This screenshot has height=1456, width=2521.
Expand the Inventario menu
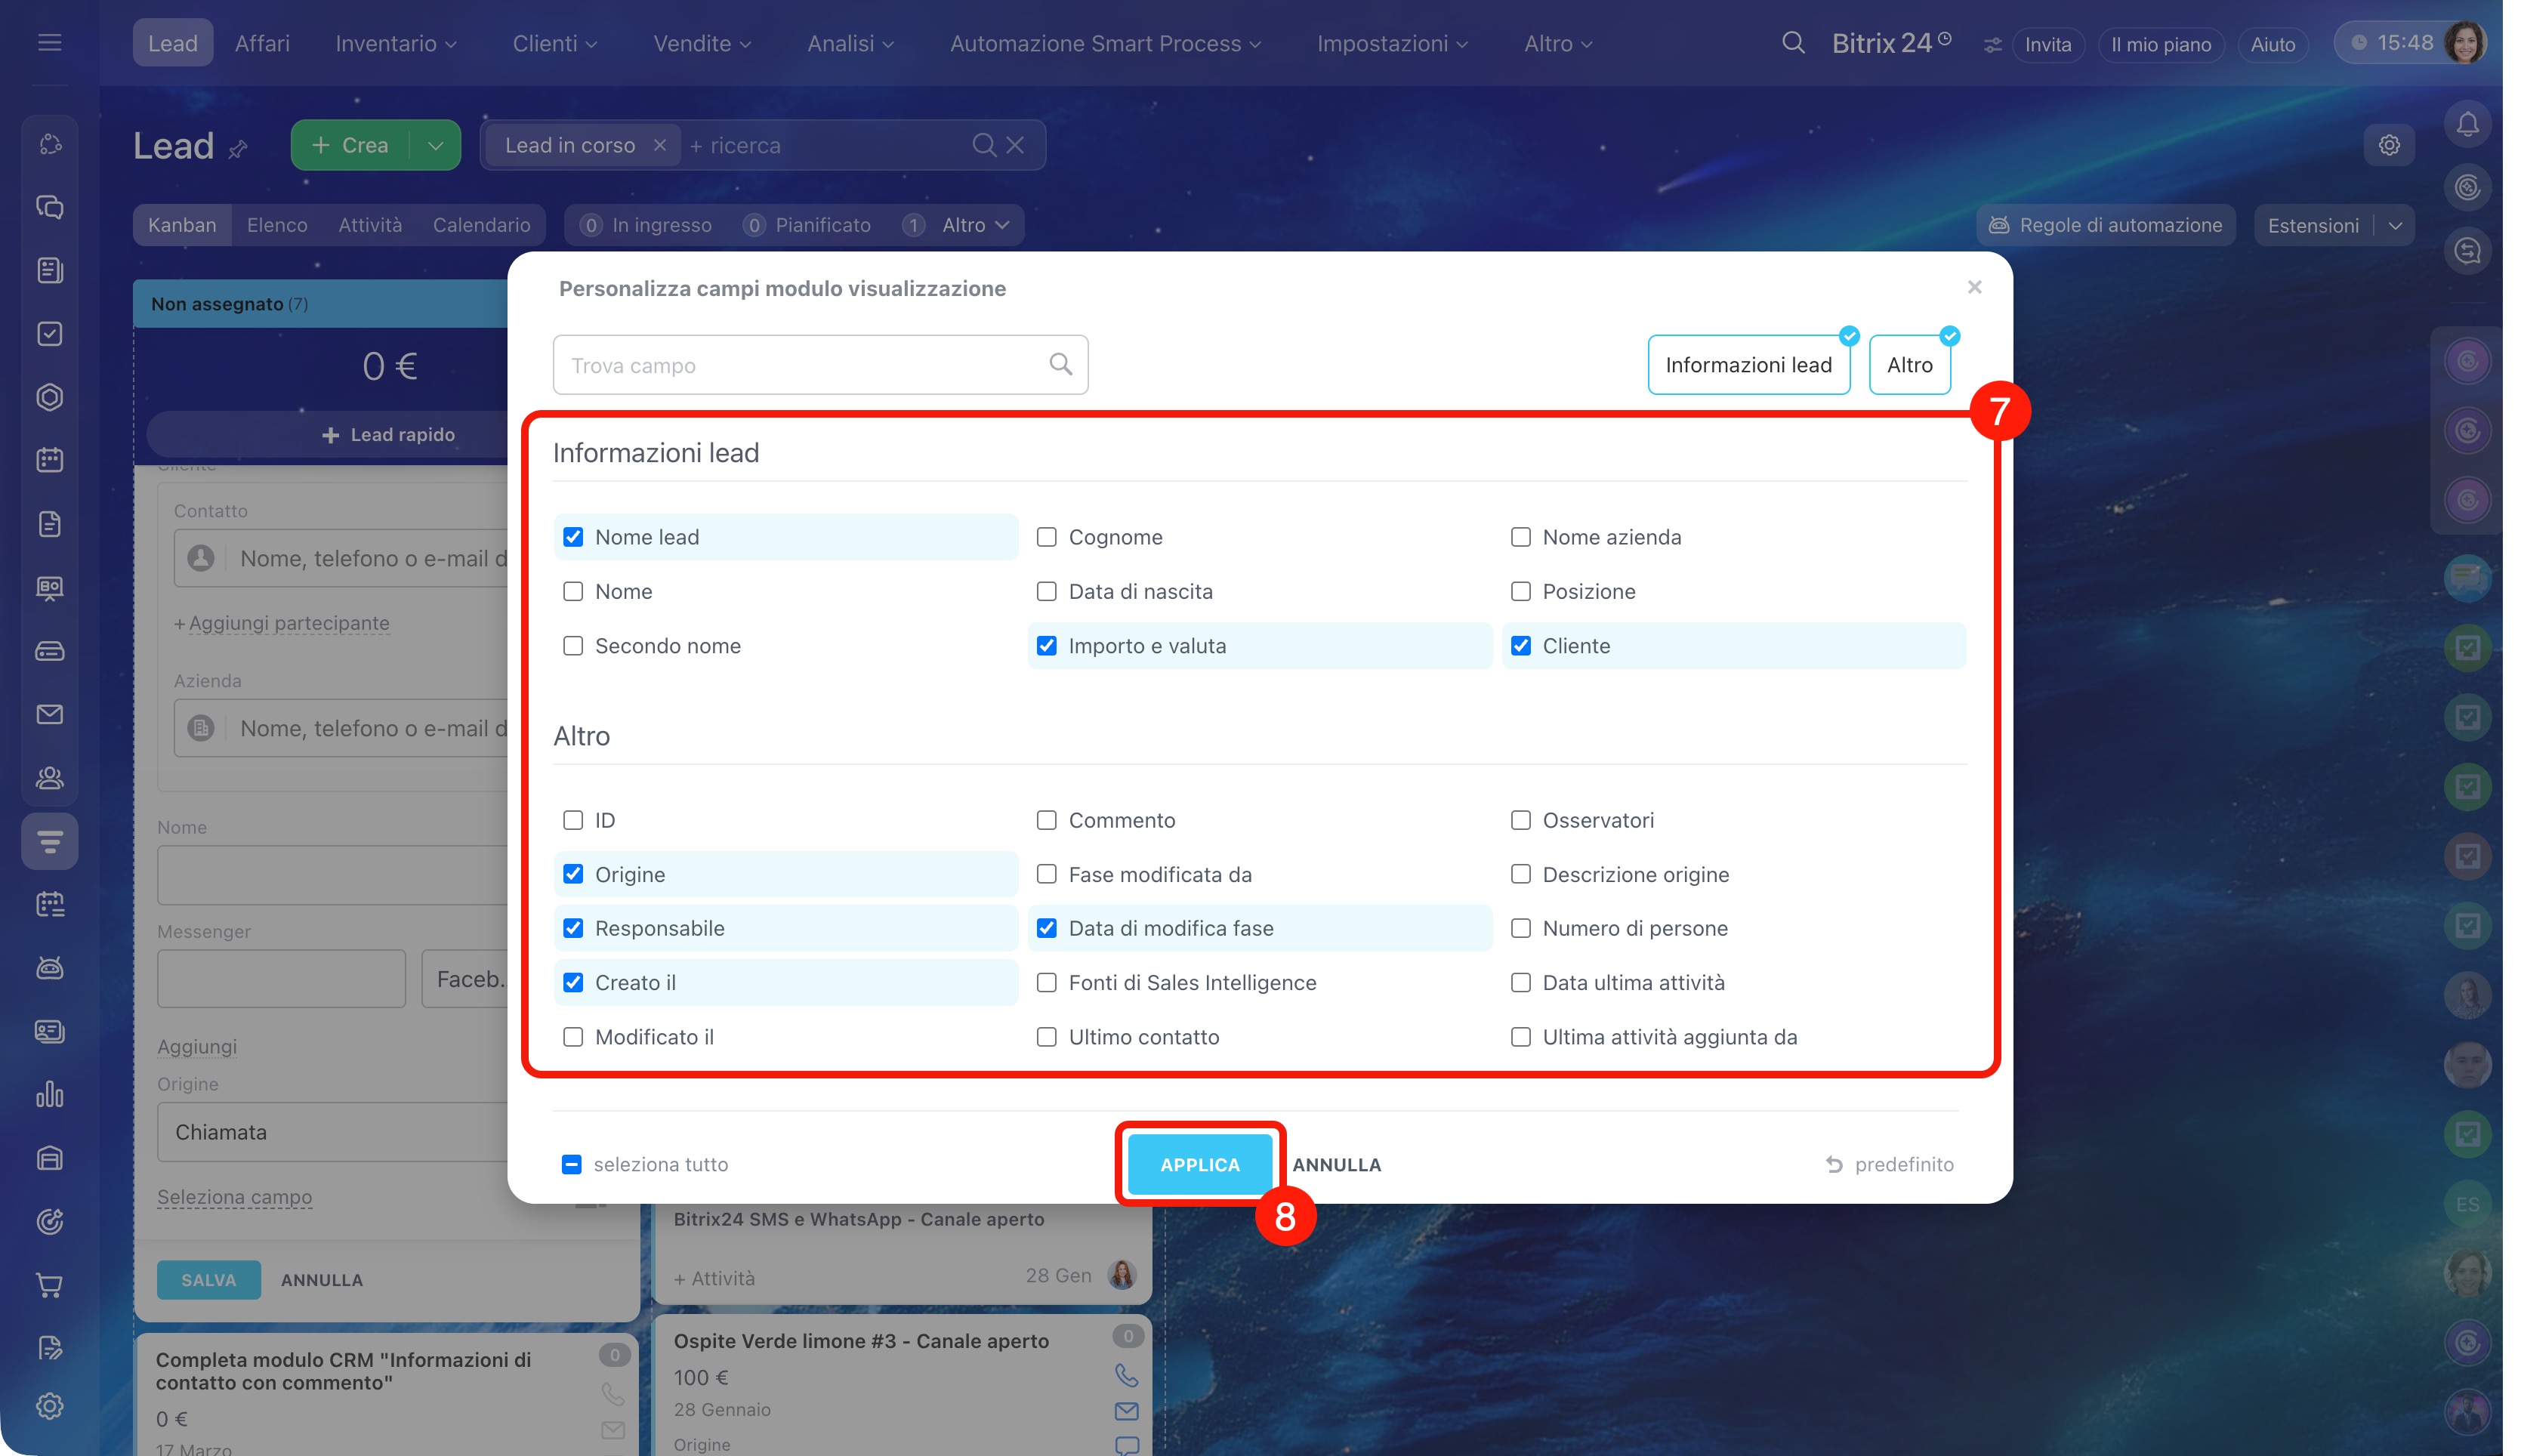(x=395, y=43)
